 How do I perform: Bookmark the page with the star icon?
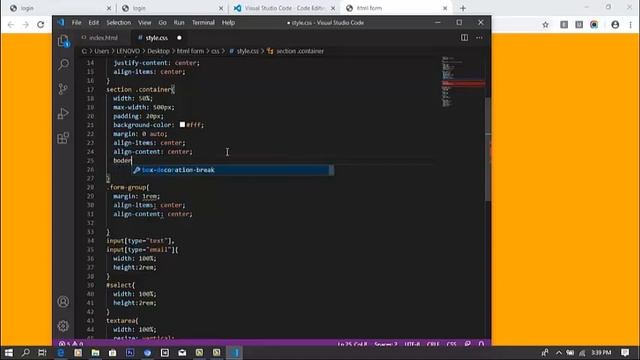point(545,25)
